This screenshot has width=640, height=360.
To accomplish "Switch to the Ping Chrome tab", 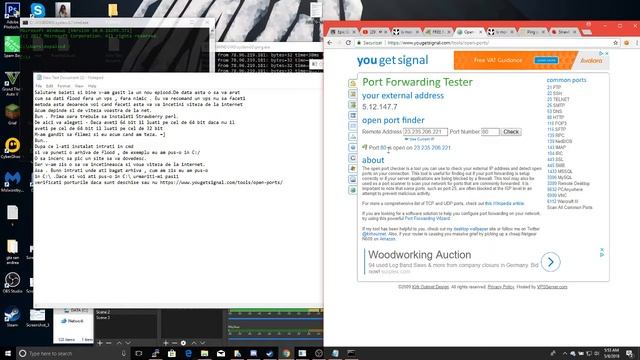I will pos(531,32).
